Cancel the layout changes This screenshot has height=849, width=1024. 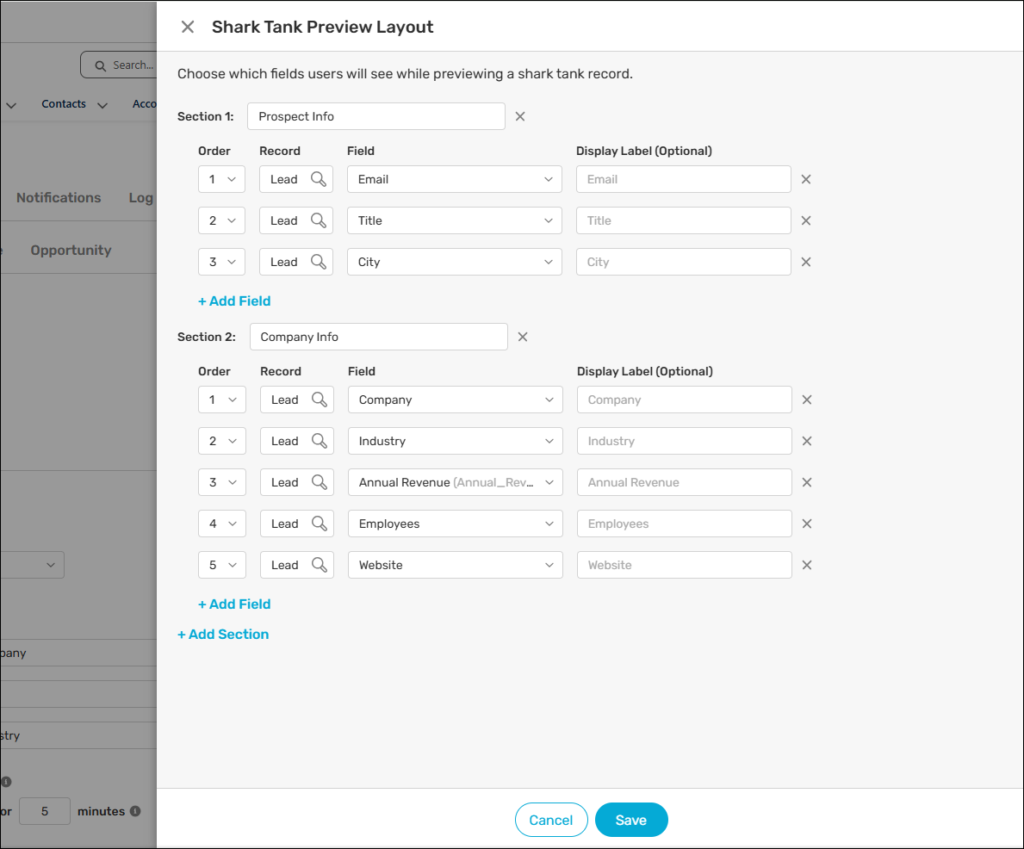(551, 820)
